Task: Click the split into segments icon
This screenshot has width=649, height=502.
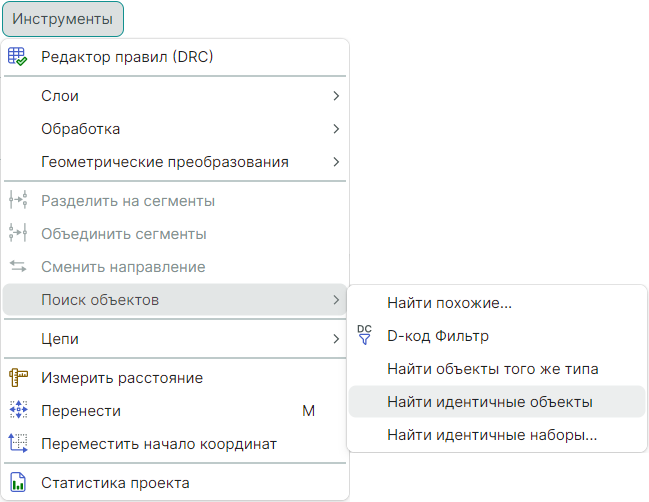Action: 18,201
